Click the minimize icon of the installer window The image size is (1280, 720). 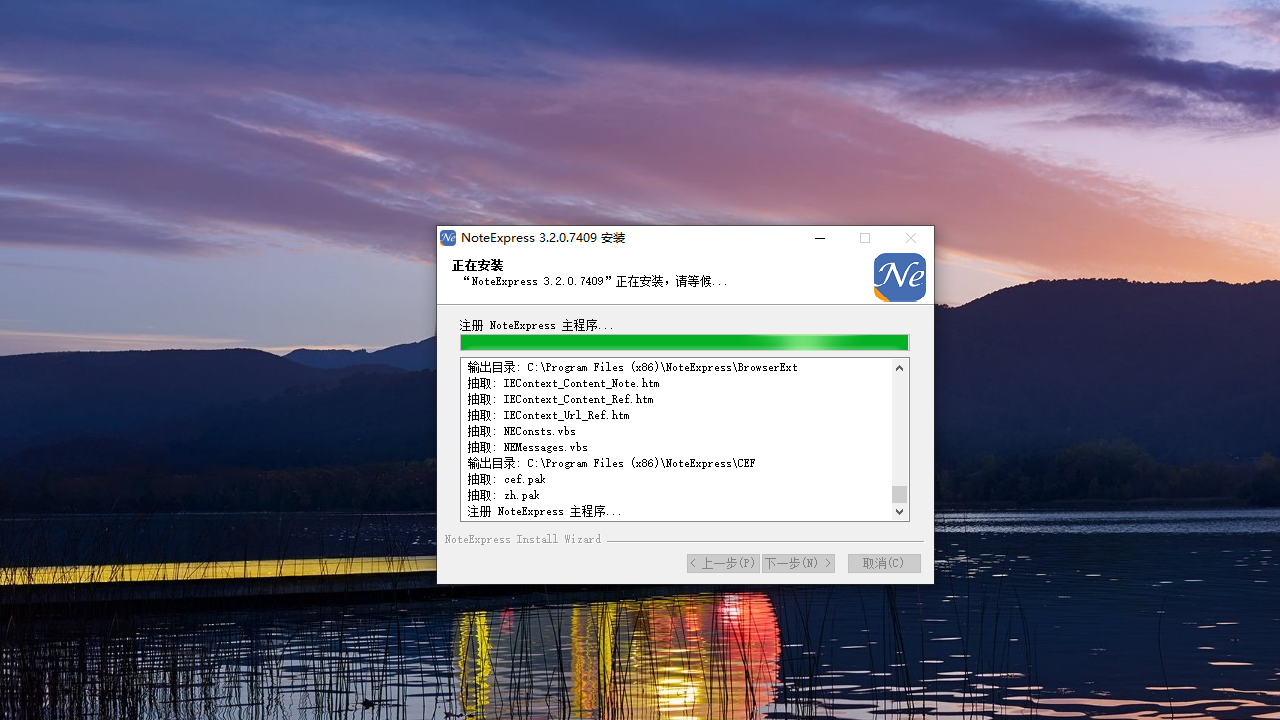pos(820,238)
